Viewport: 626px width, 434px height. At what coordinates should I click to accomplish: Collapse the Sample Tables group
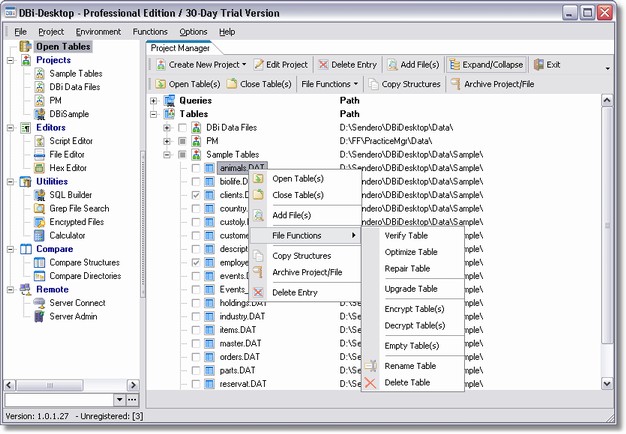167,155
